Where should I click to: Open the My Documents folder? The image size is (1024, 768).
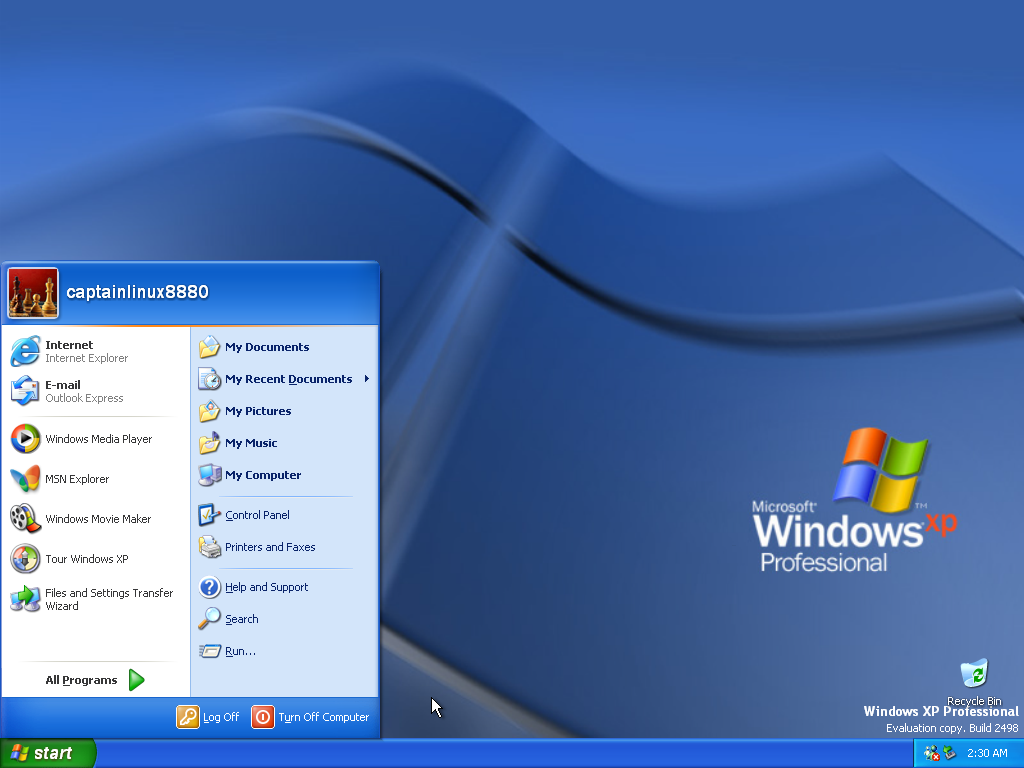pyautogui.click(x=266, y=347)
